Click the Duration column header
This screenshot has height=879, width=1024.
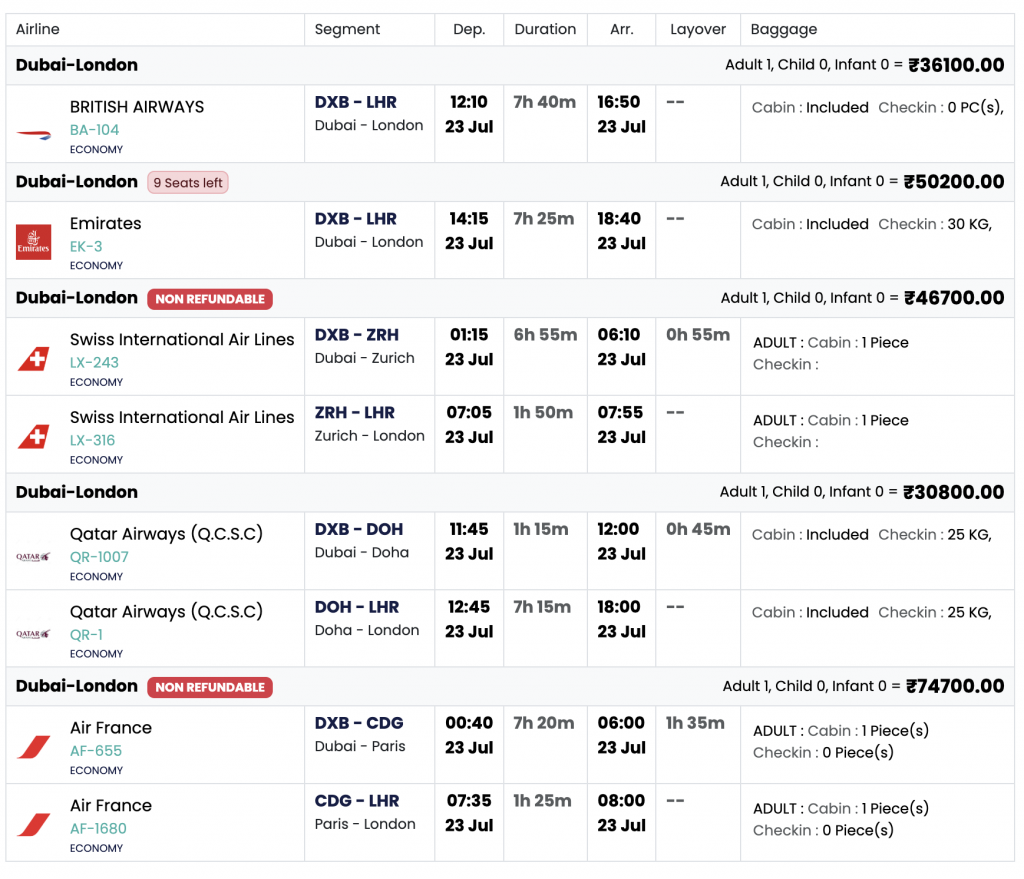coord(545,29)
